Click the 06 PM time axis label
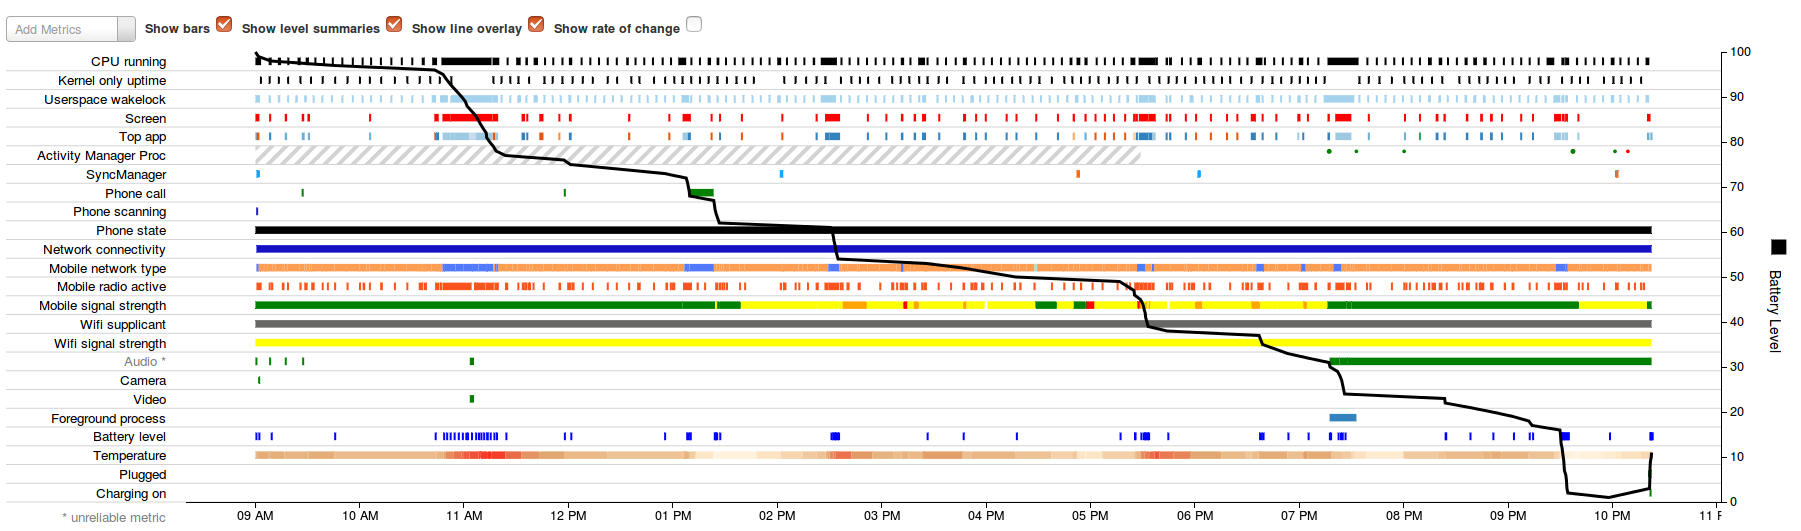The width and height of the screenshot is (1801, 531). click(1194, 516)
